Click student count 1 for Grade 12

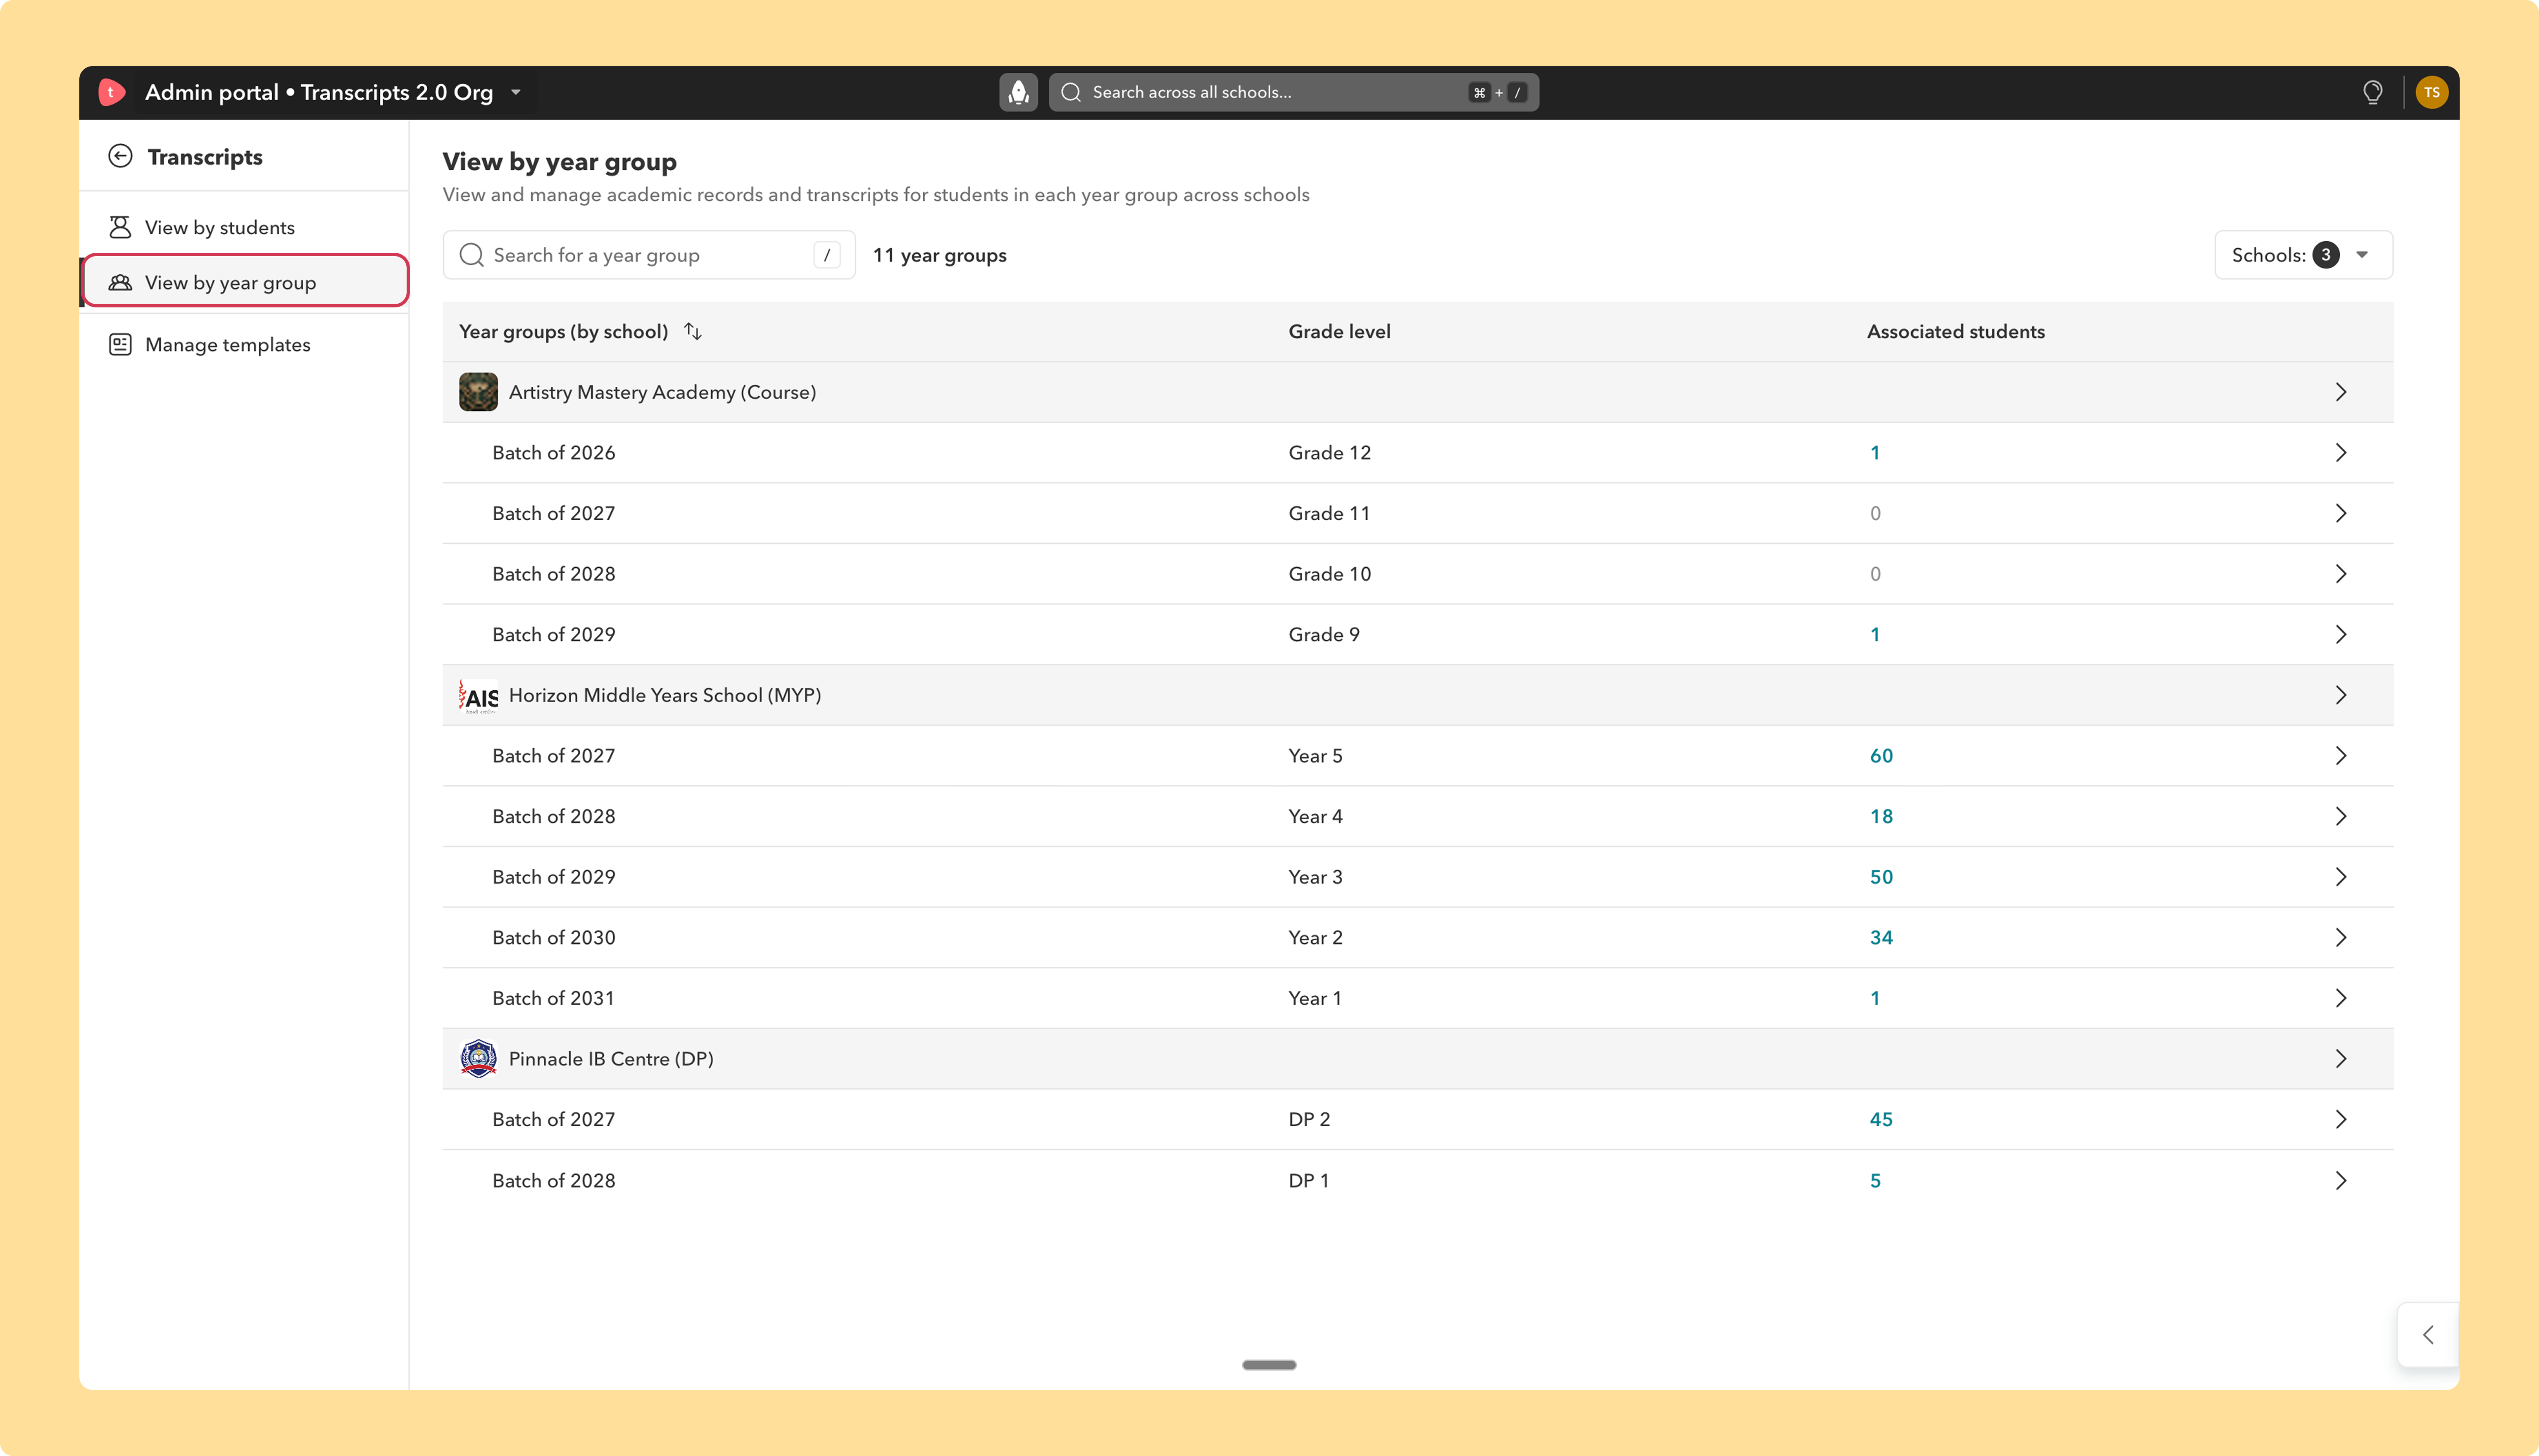coord(1875,453)
